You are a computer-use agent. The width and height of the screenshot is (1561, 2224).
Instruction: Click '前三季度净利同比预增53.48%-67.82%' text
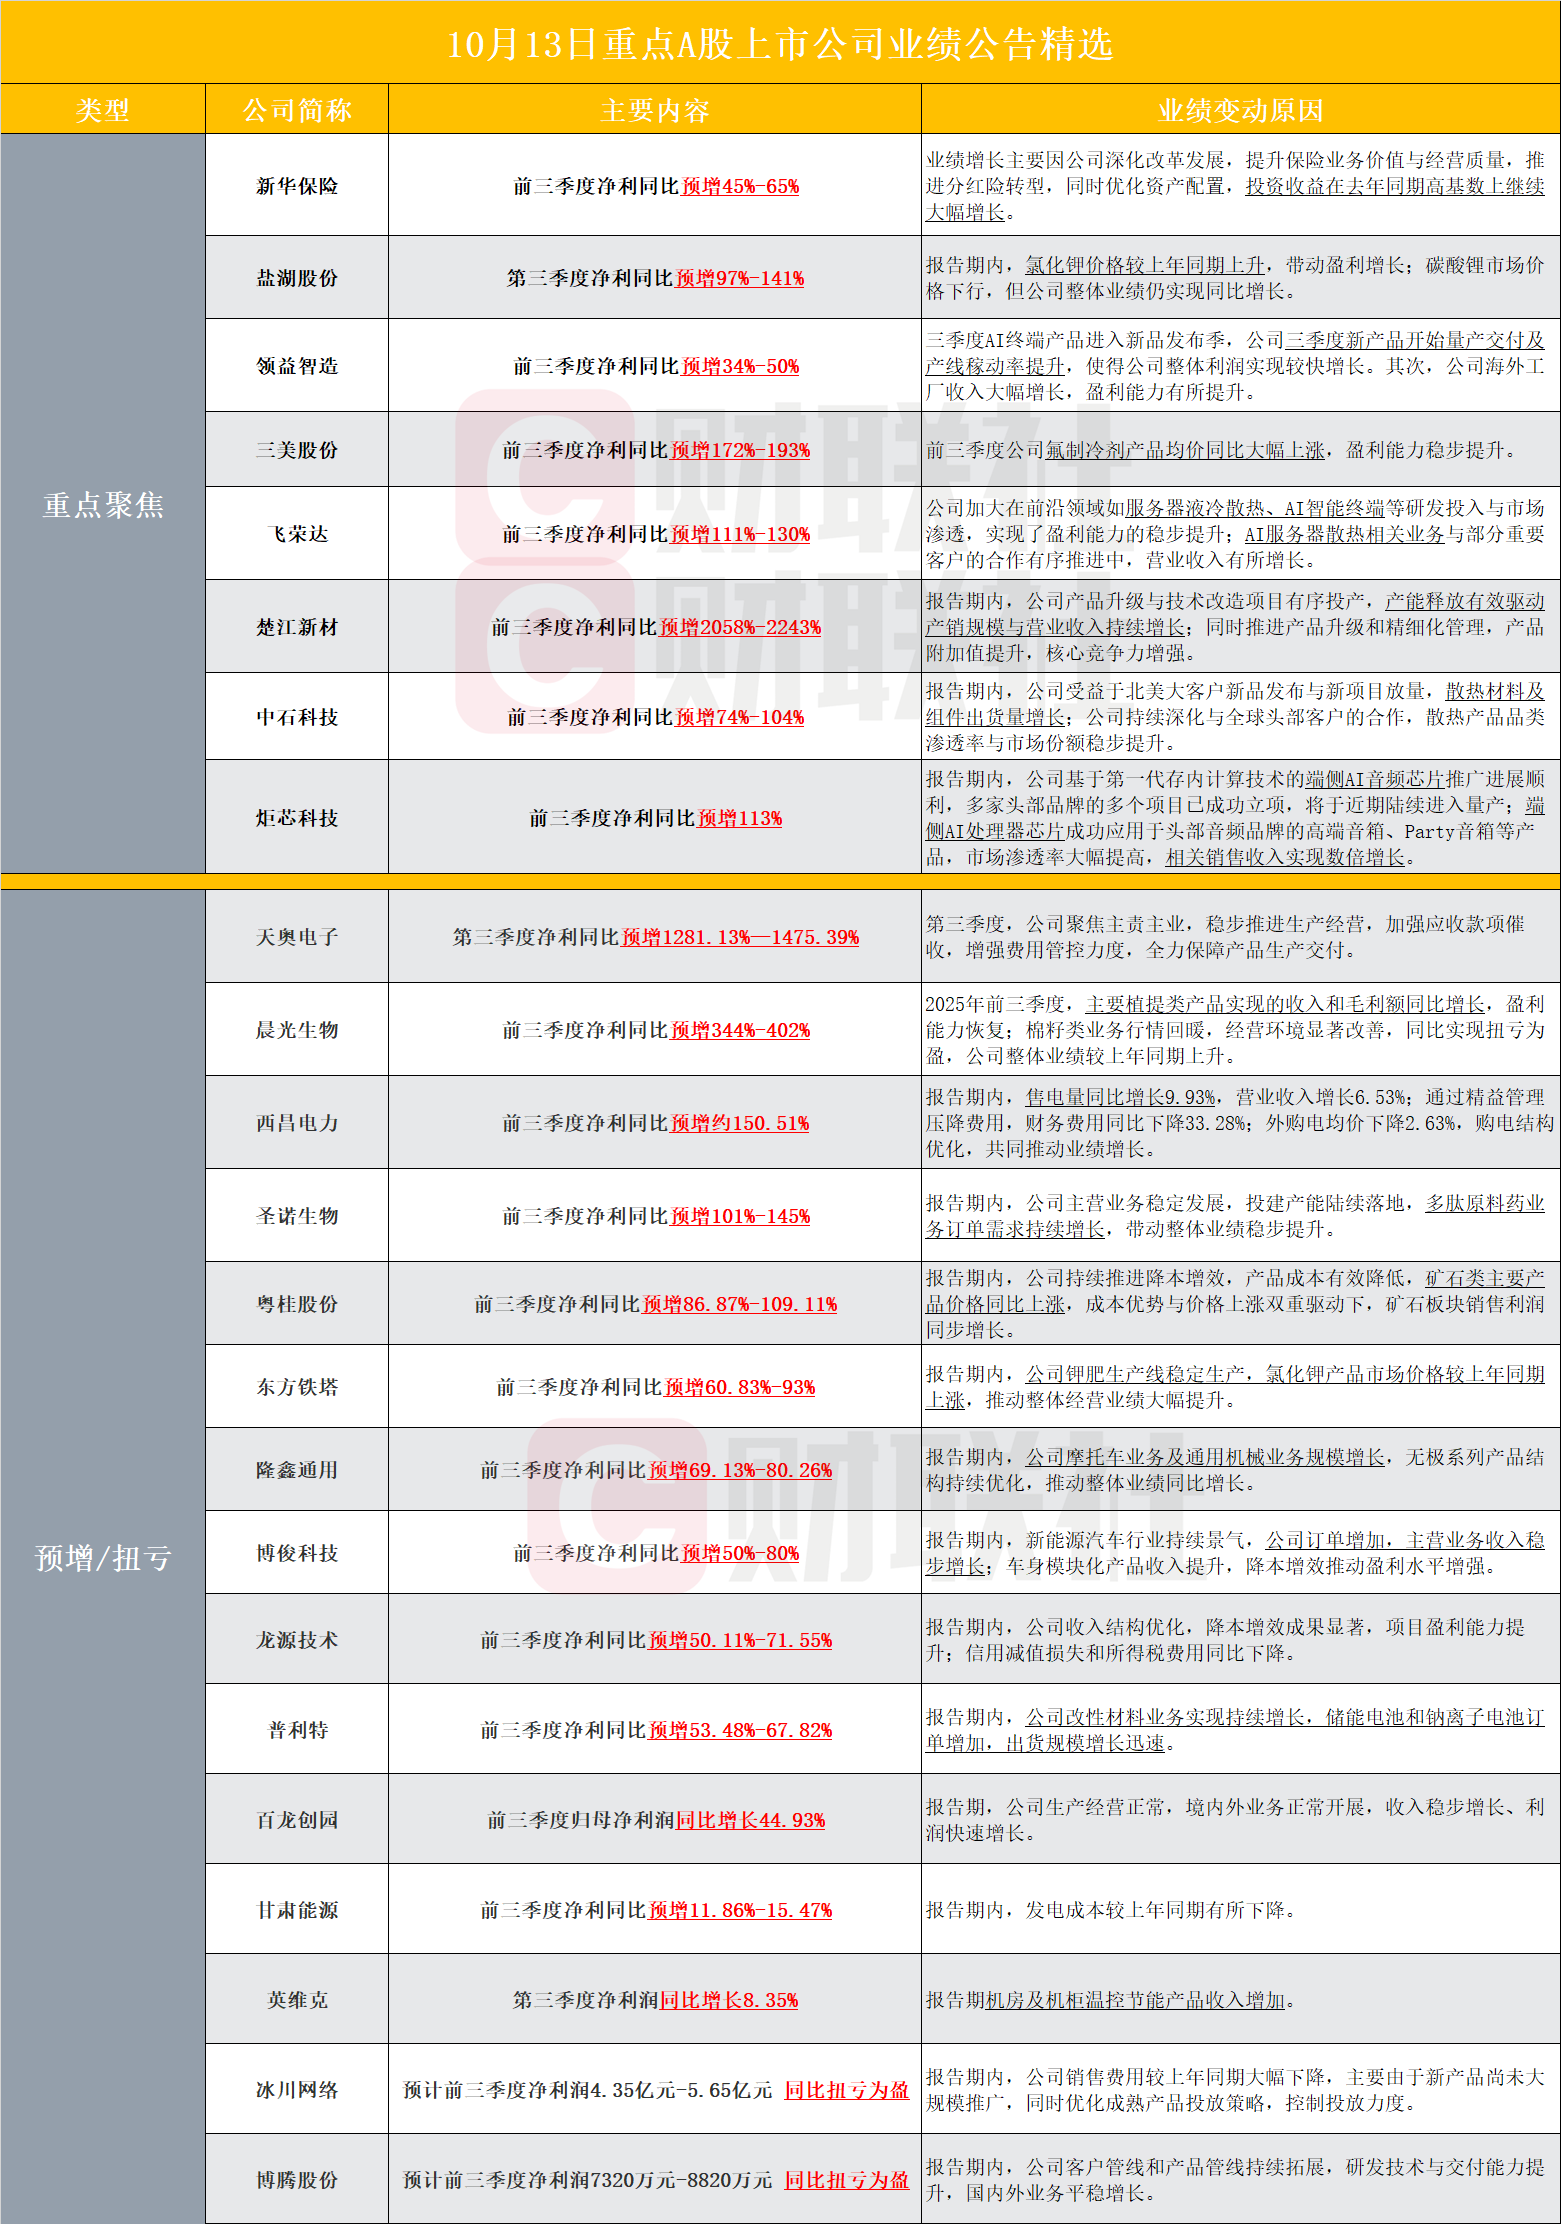(656, 1730)
